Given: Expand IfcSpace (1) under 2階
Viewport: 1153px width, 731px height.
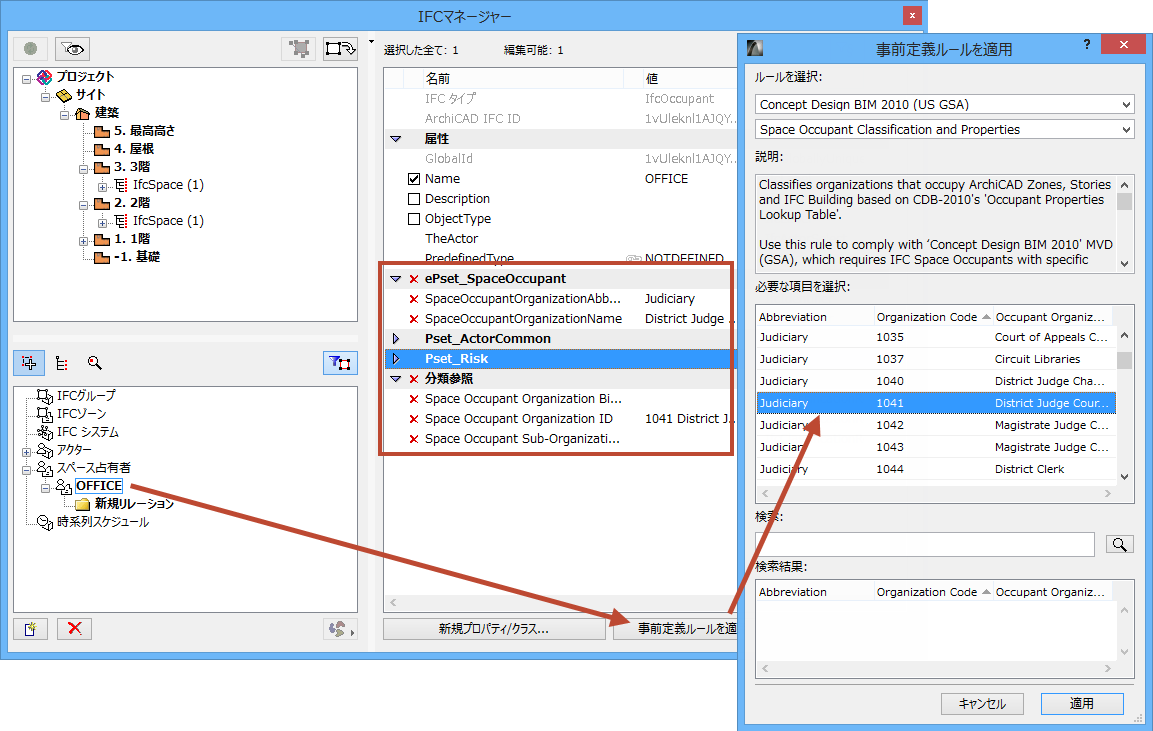Looking at the screenshot, I should pyautogui.click(x=102, y=221).
